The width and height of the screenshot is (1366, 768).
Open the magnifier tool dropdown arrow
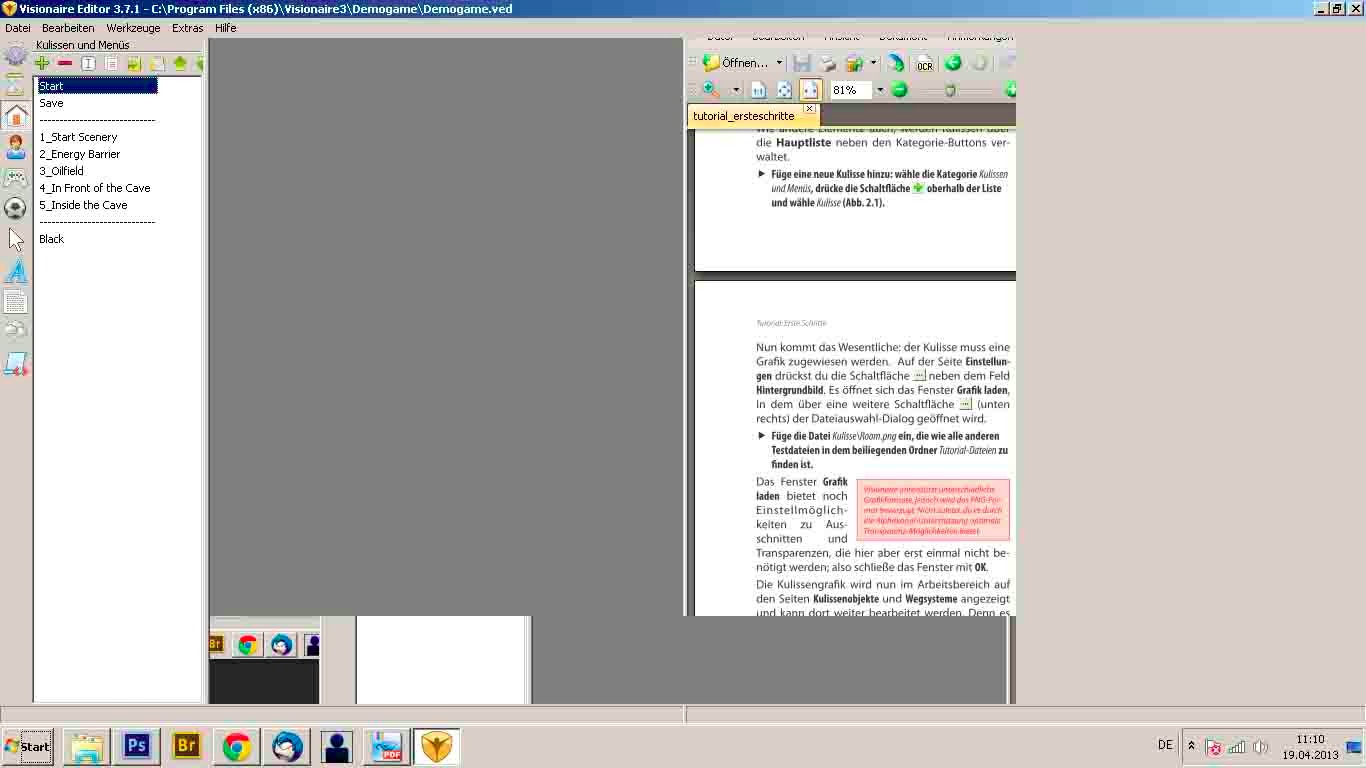[x=736, y=90]
